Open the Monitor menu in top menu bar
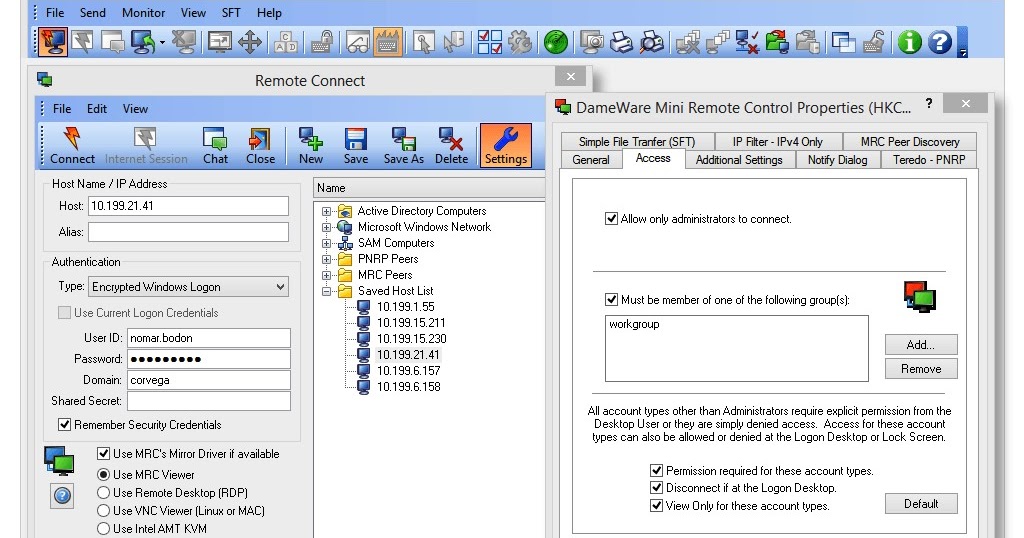Viewport: 1024px width, 538px height. 144,12
